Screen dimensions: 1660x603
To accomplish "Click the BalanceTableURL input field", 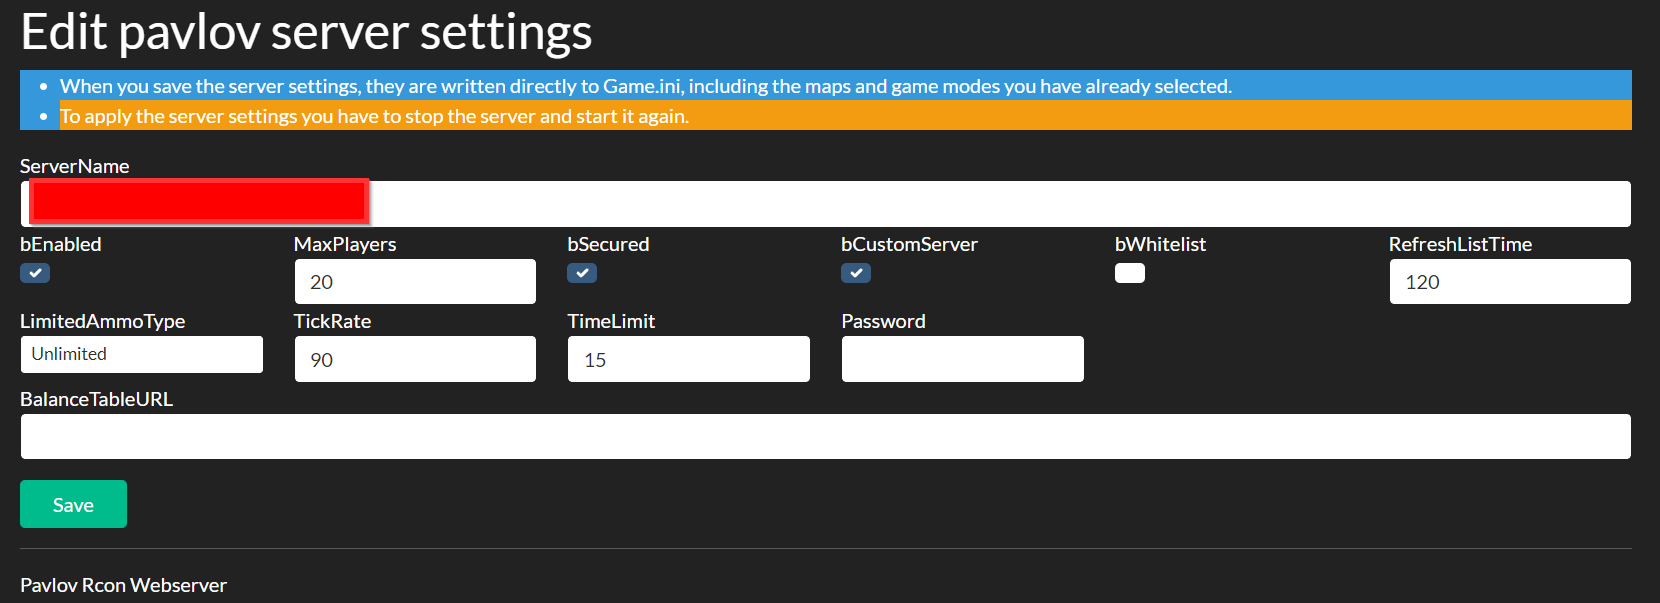I will point(825,437).
